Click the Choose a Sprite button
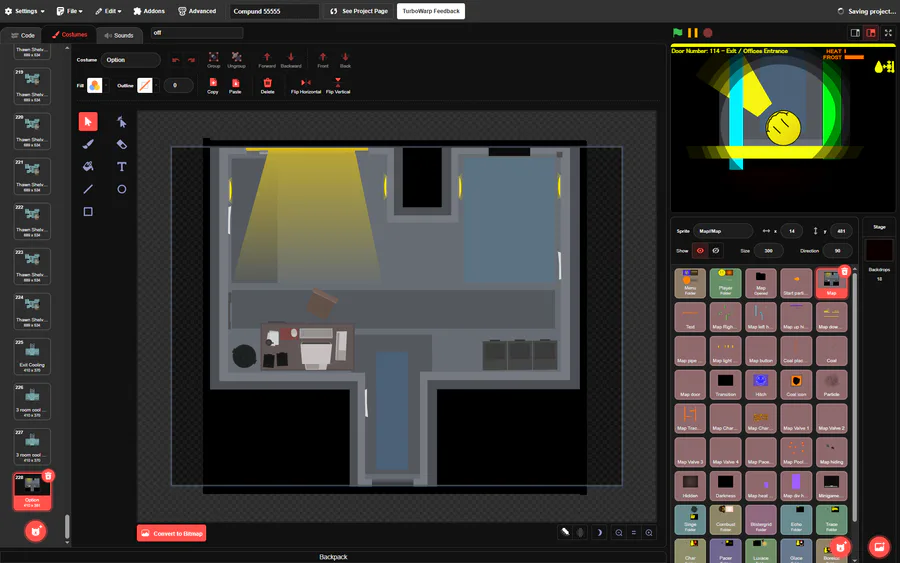This screenshot has height=563, width=900. click(x=840, y=547)
